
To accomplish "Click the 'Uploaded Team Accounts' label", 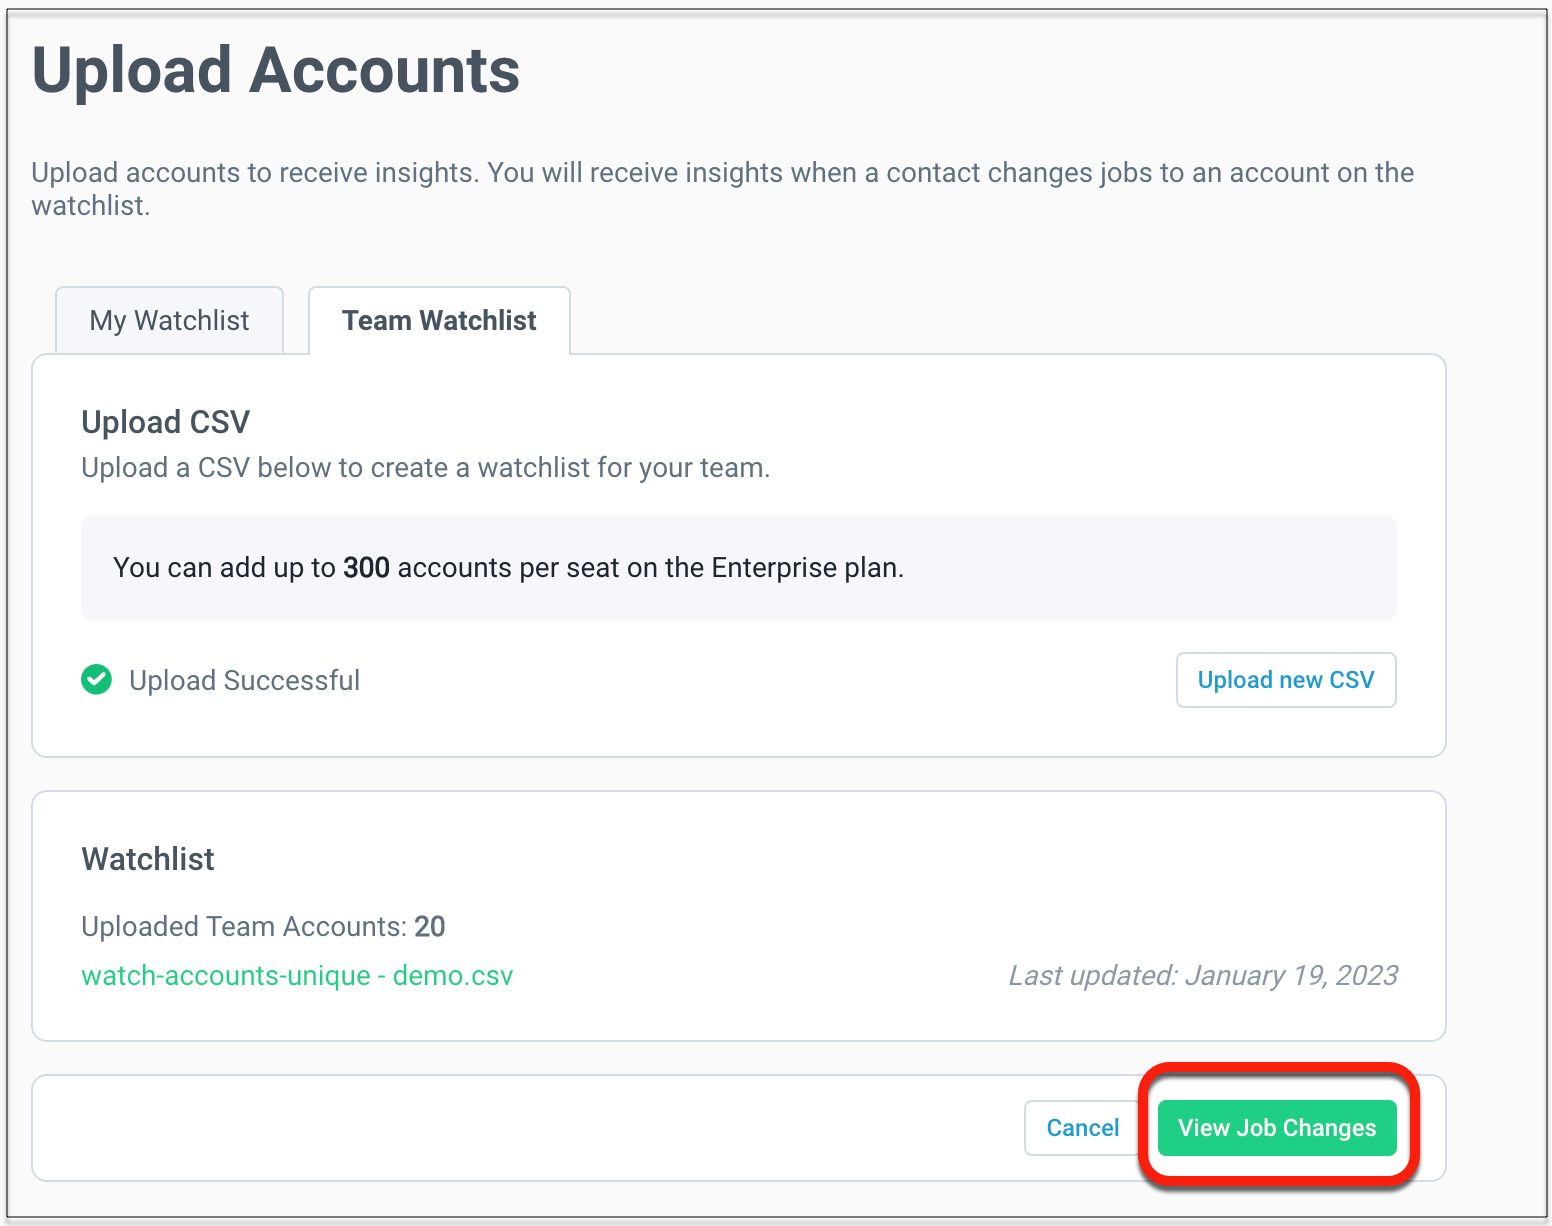I will (244, 927).
